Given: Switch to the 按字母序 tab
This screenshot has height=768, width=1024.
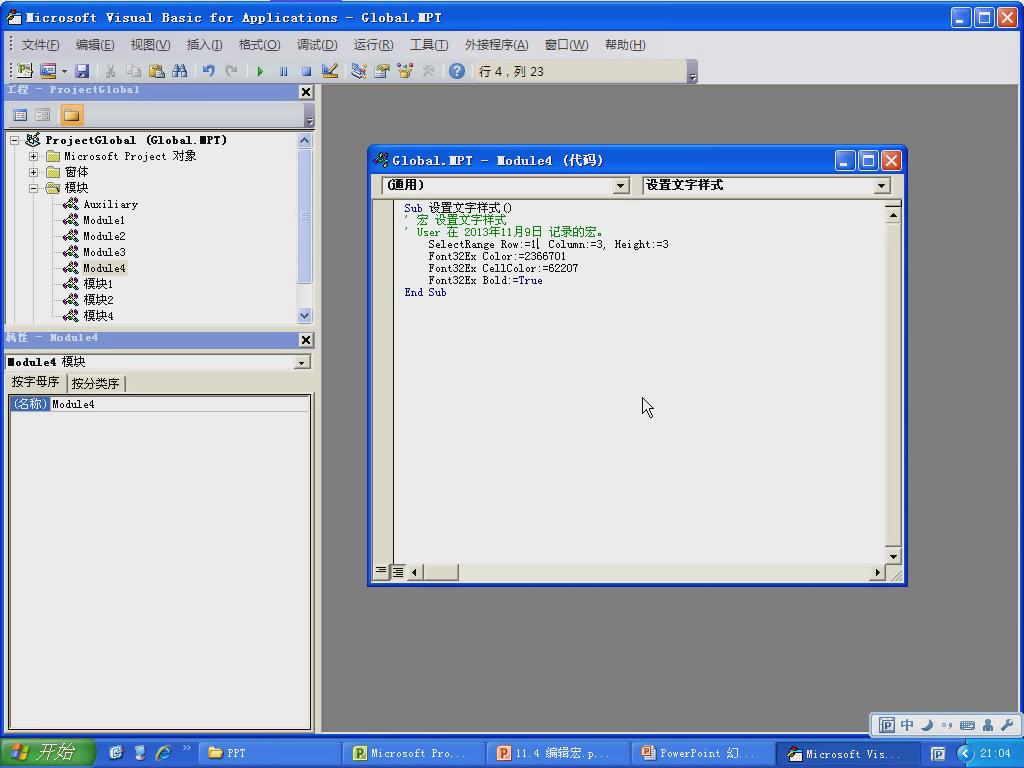Looking at the screenshot, I should [x=35, y=382].
